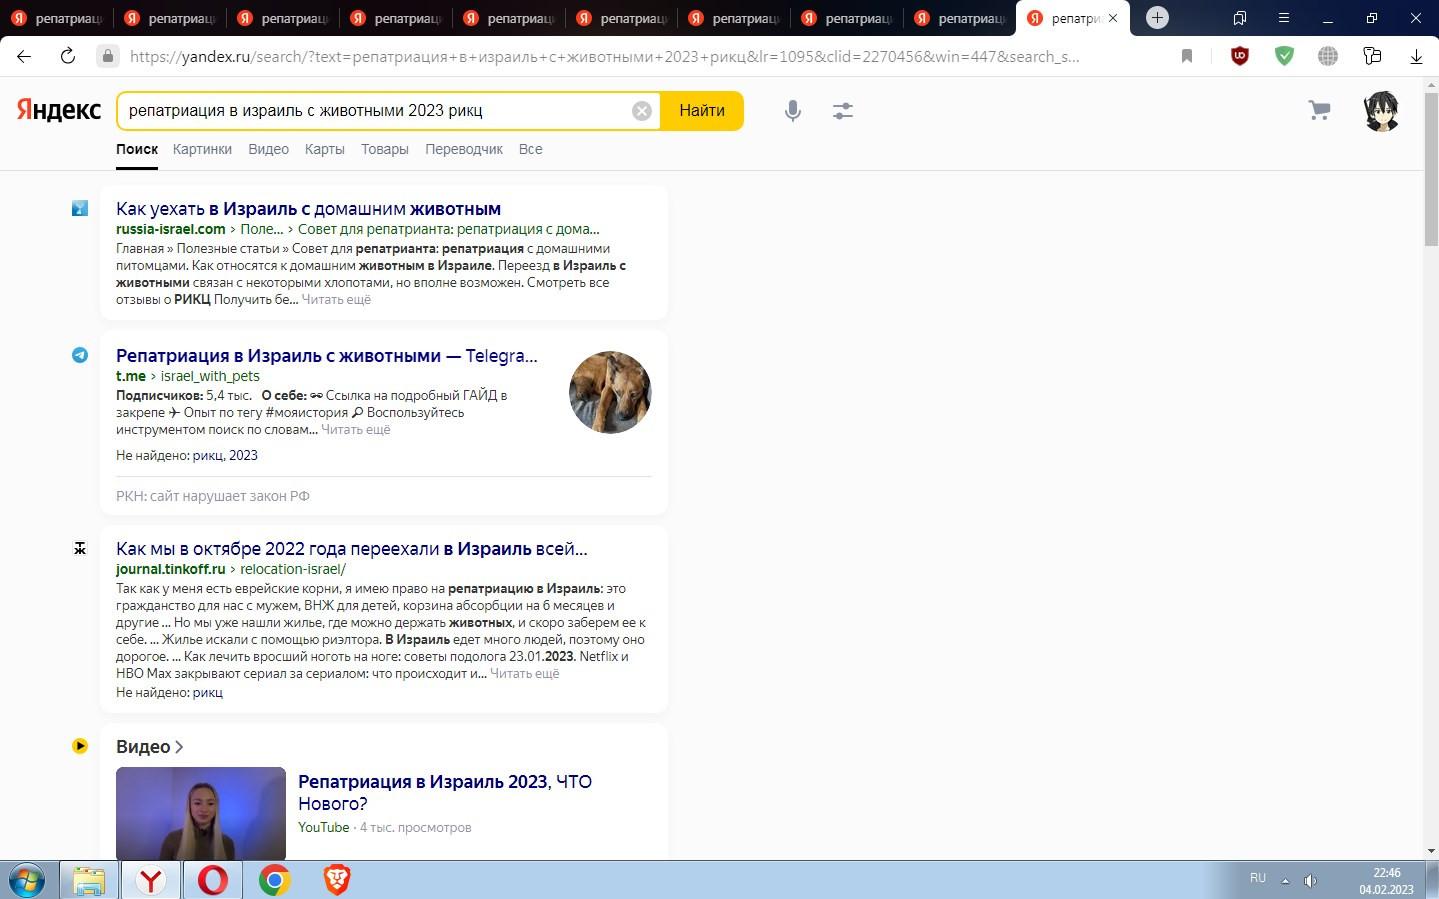Screen dimensions: 1439x899
Task: Clear the search query with X icon
Action: coord(642,111)
